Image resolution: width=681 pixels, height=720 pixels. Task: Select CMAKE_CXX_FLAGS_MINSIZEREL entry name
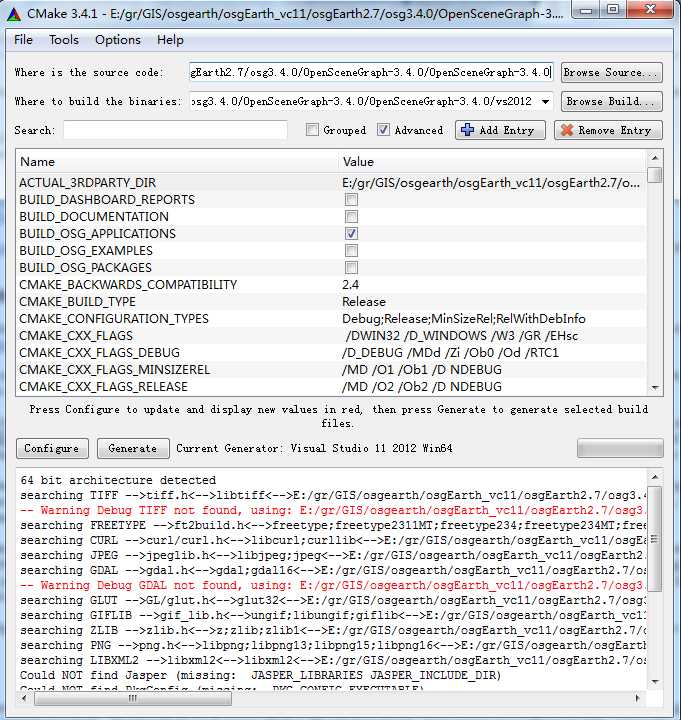(115, 370)
